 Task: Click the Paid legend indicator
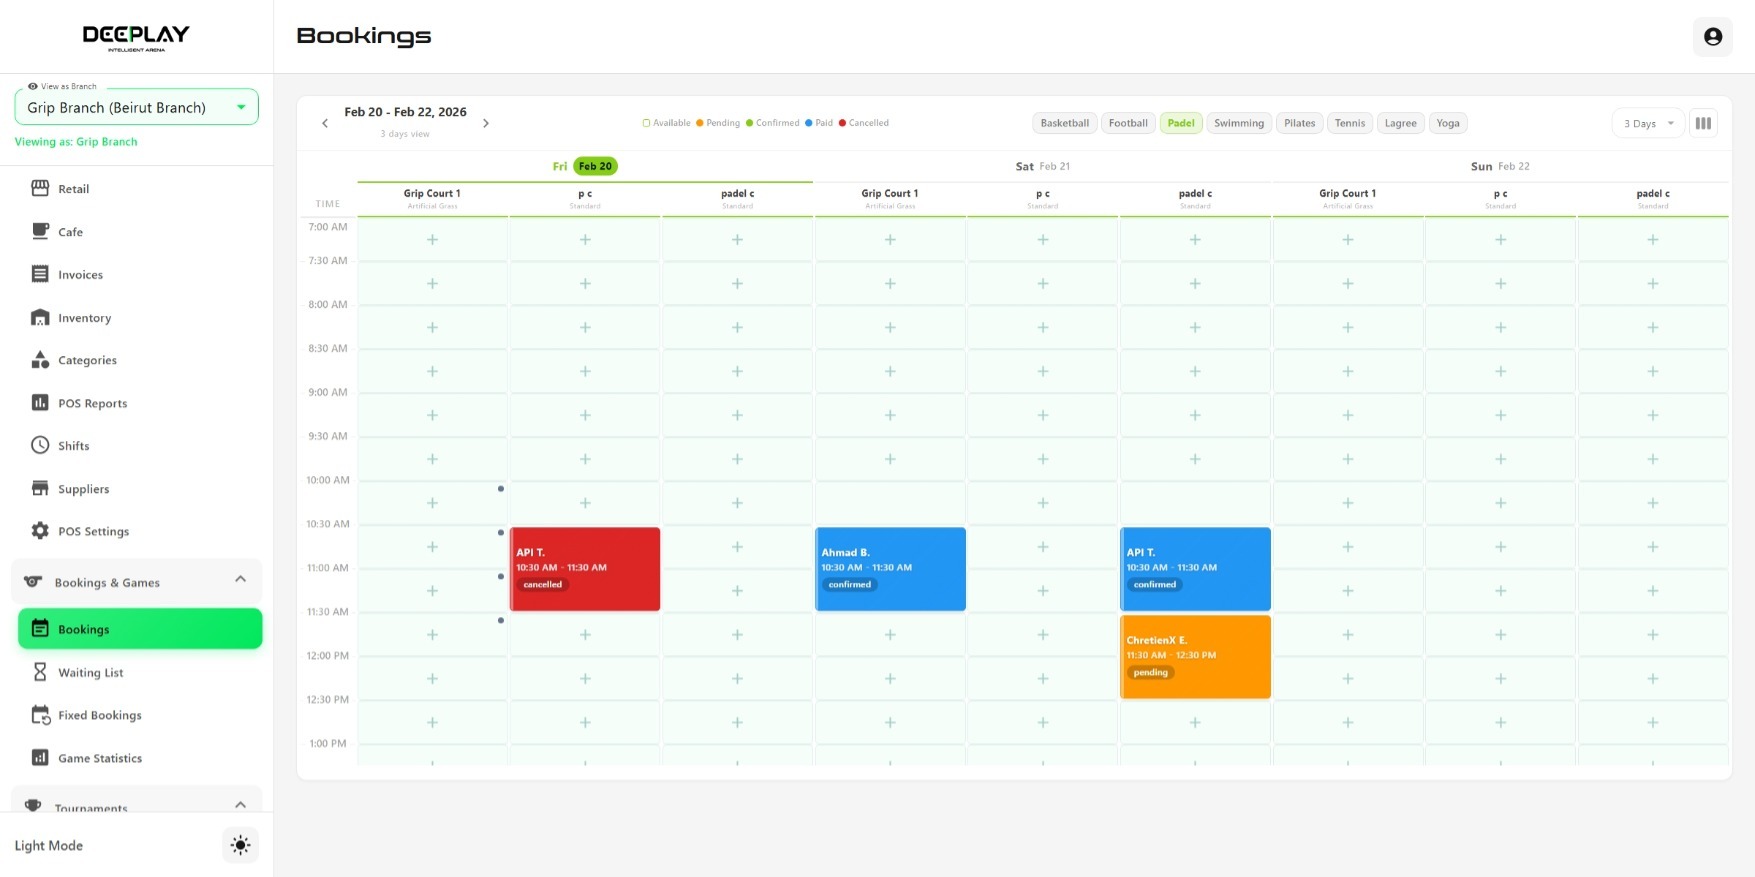819,123
